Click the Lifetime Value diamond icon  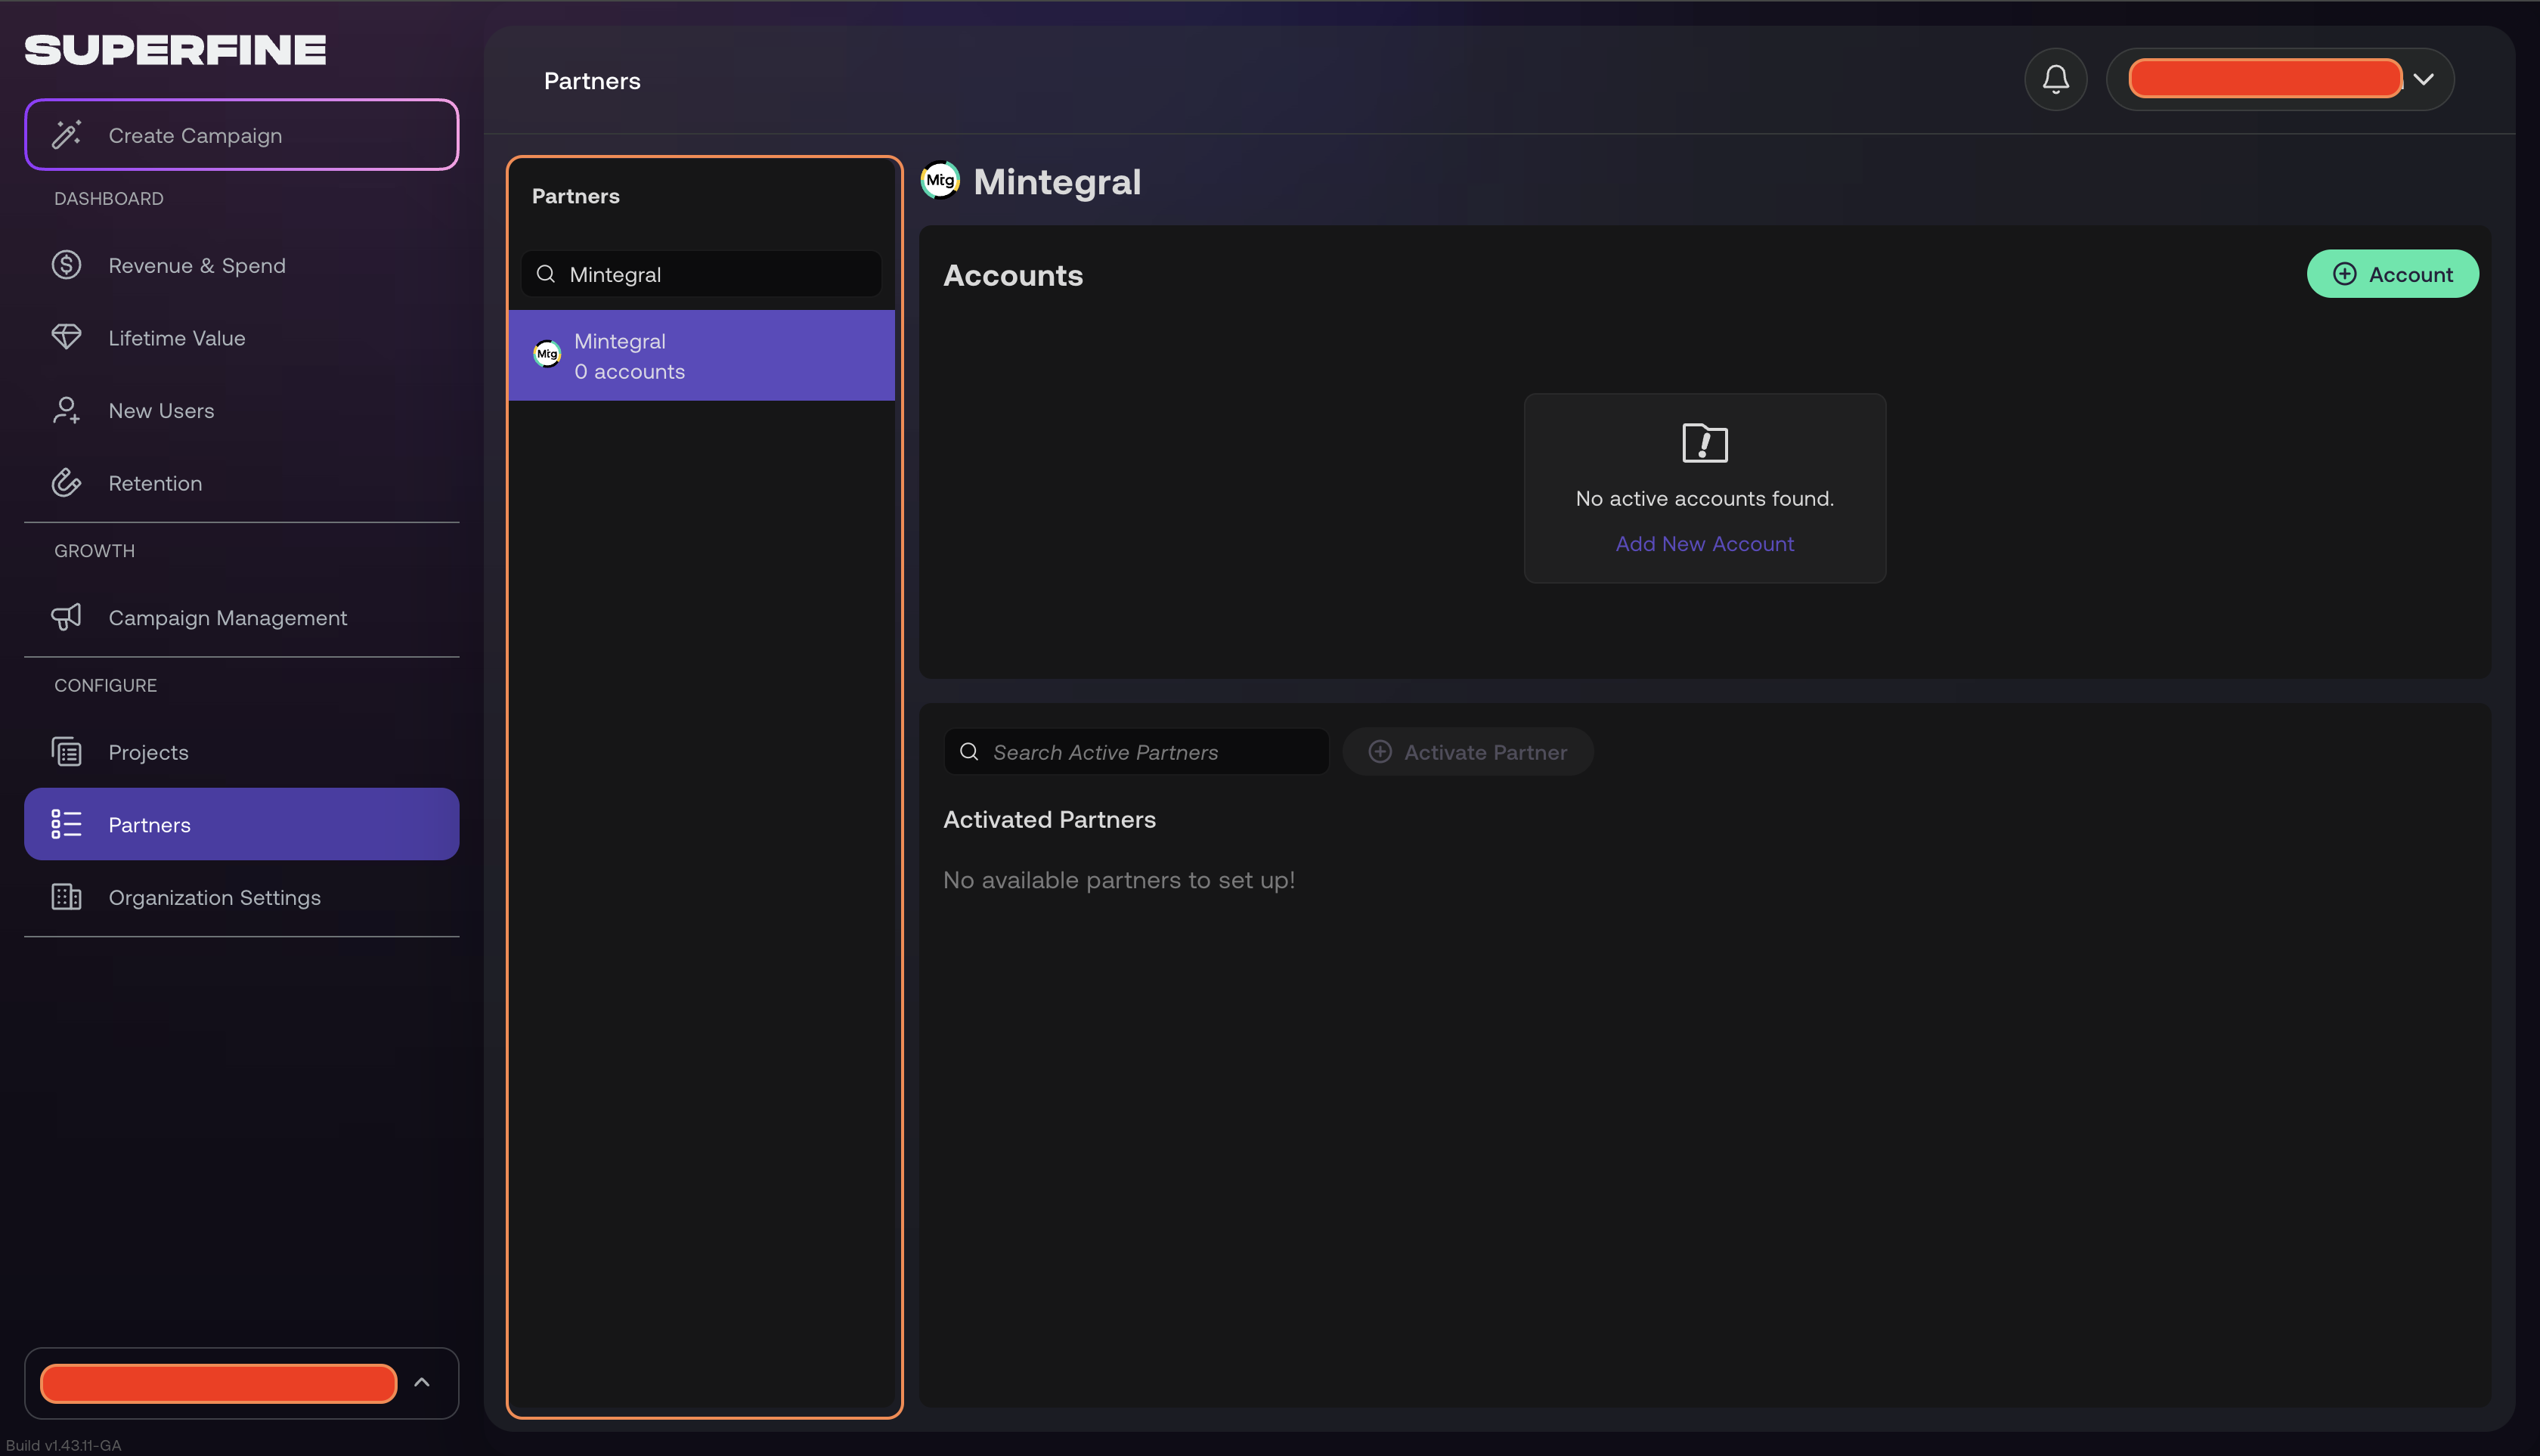[66, 337]
